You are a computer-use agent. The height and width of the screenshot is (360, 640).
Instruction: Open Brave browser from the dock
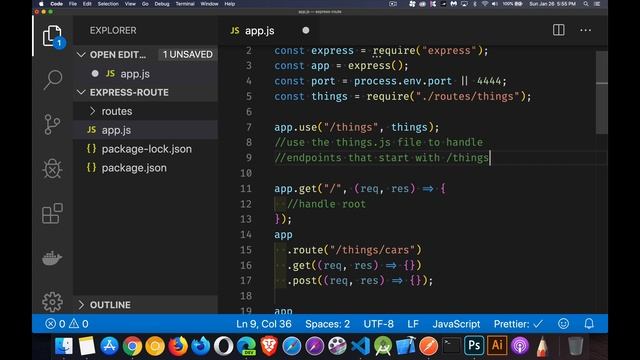[269, 346]
